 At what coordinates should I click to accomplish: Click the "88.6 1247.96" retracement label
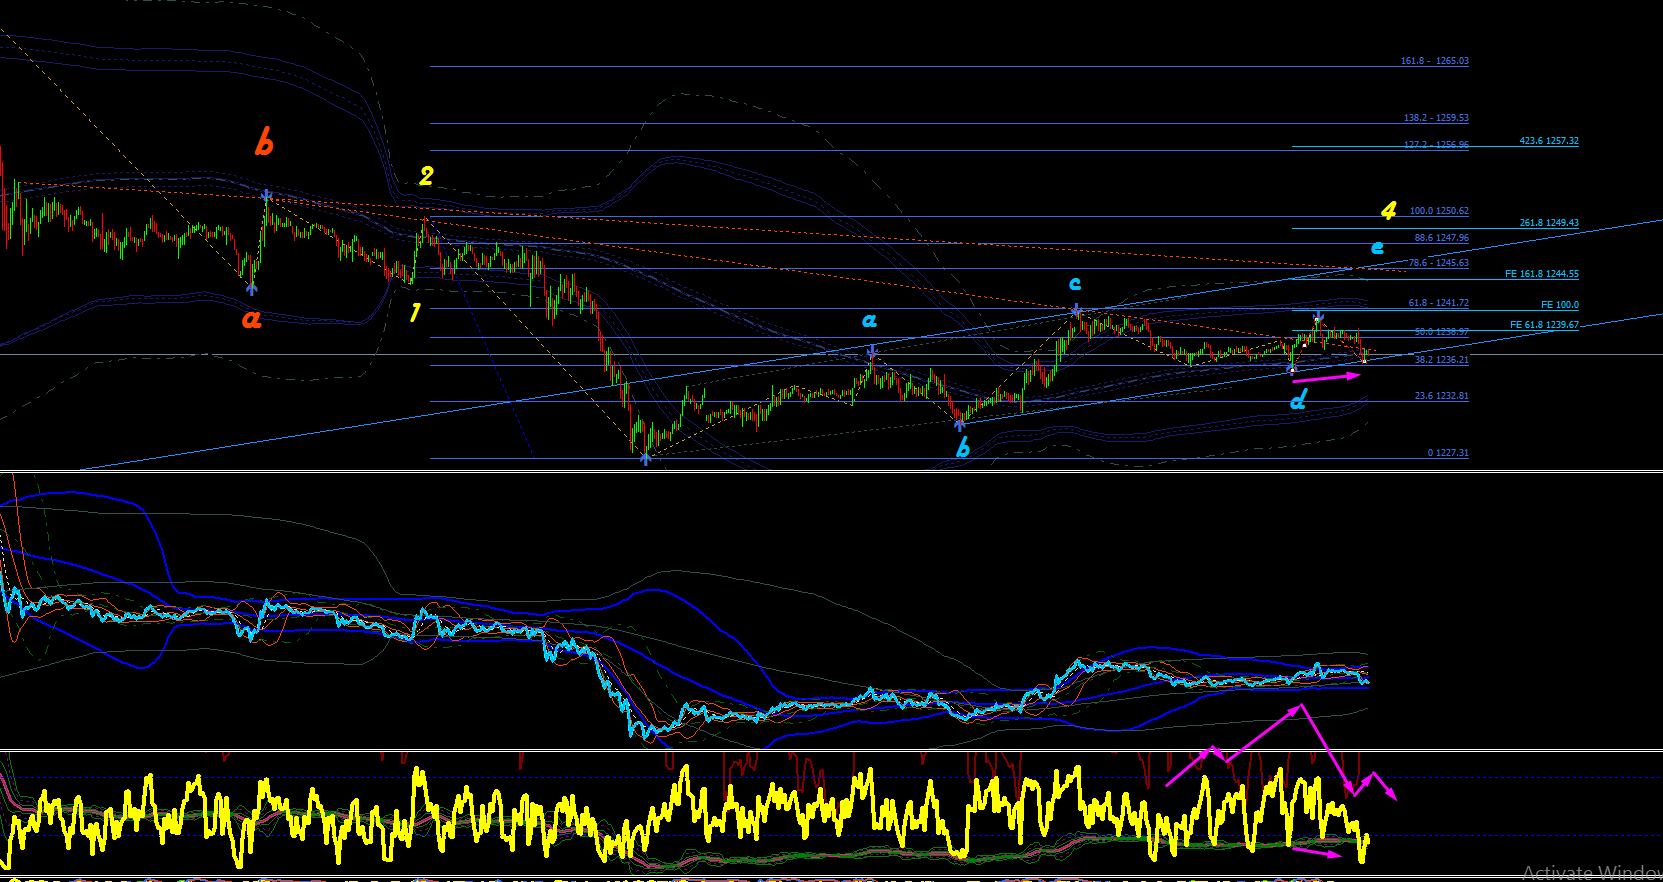click(x=1442, y=238)
